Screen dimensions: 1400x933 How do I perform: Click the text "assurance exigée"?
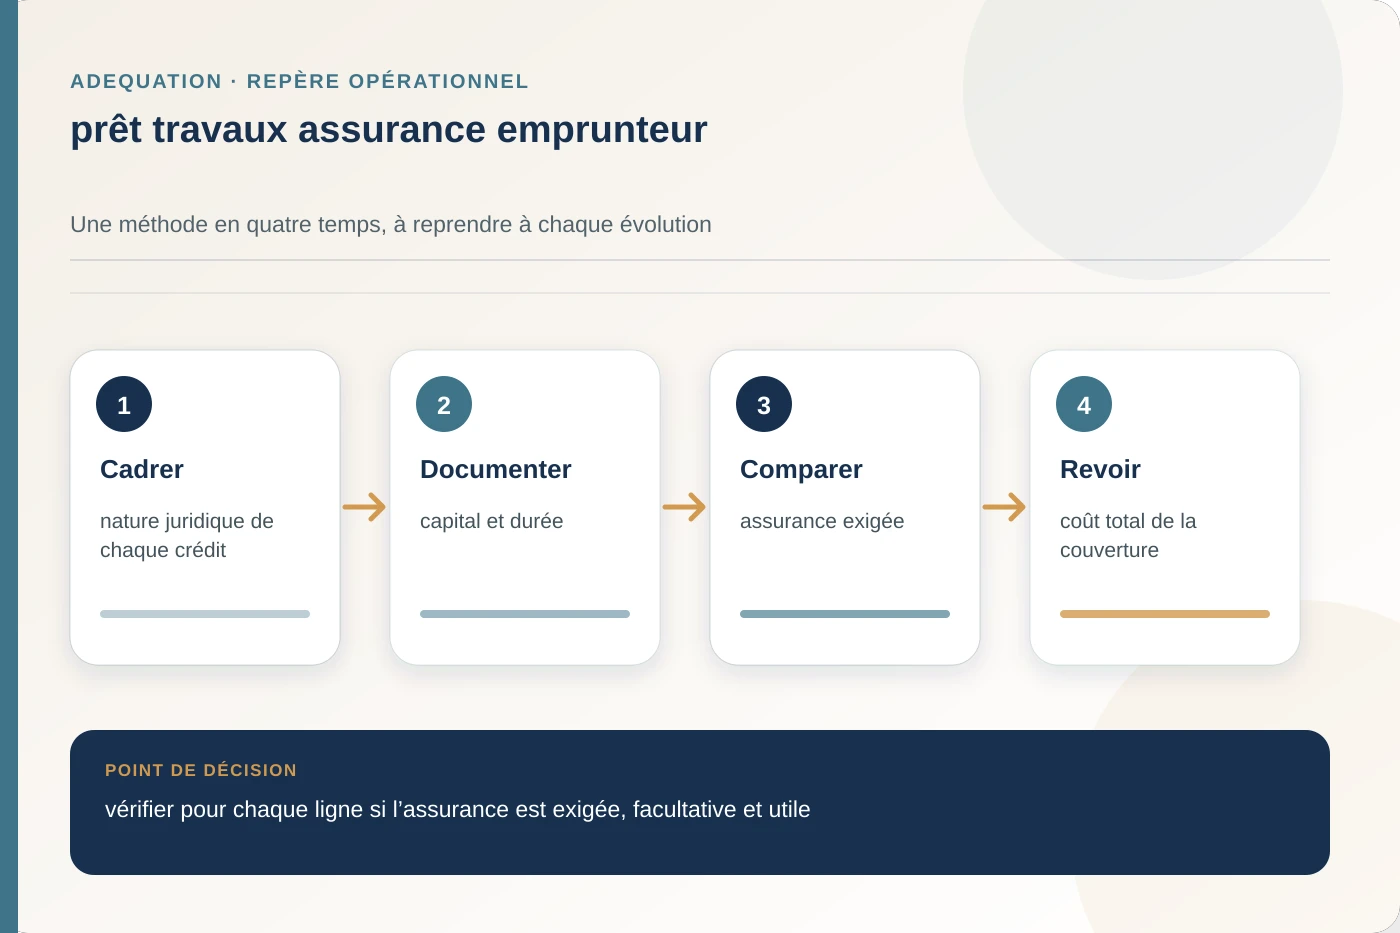[822, 521]
